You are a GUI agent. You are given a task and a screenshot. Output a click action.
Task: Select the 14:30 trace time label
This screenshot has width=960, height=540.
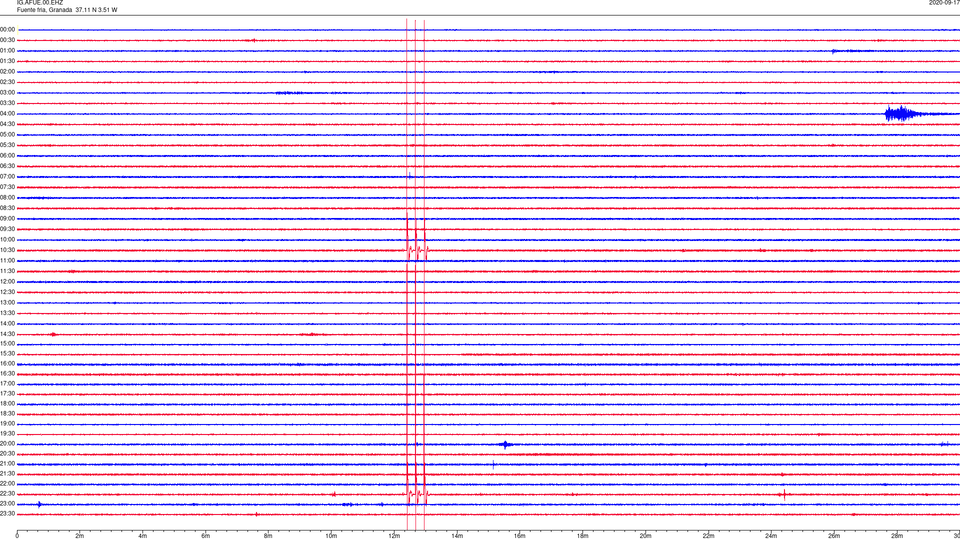coord(7,334)
